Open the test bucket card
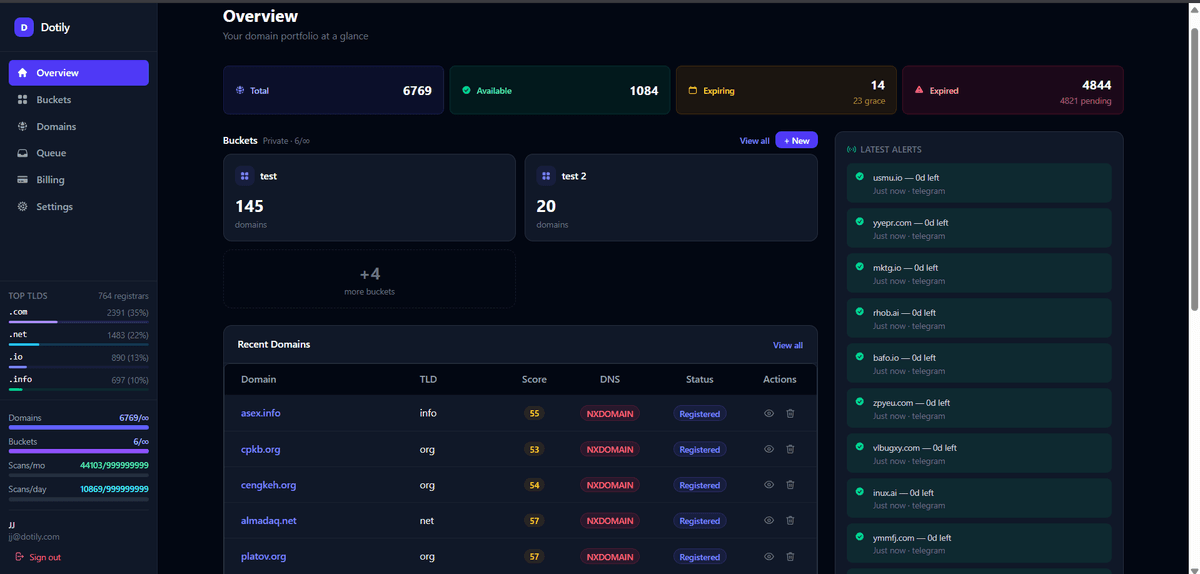This screenshot has width=1200, height=574. click(369, 197)
